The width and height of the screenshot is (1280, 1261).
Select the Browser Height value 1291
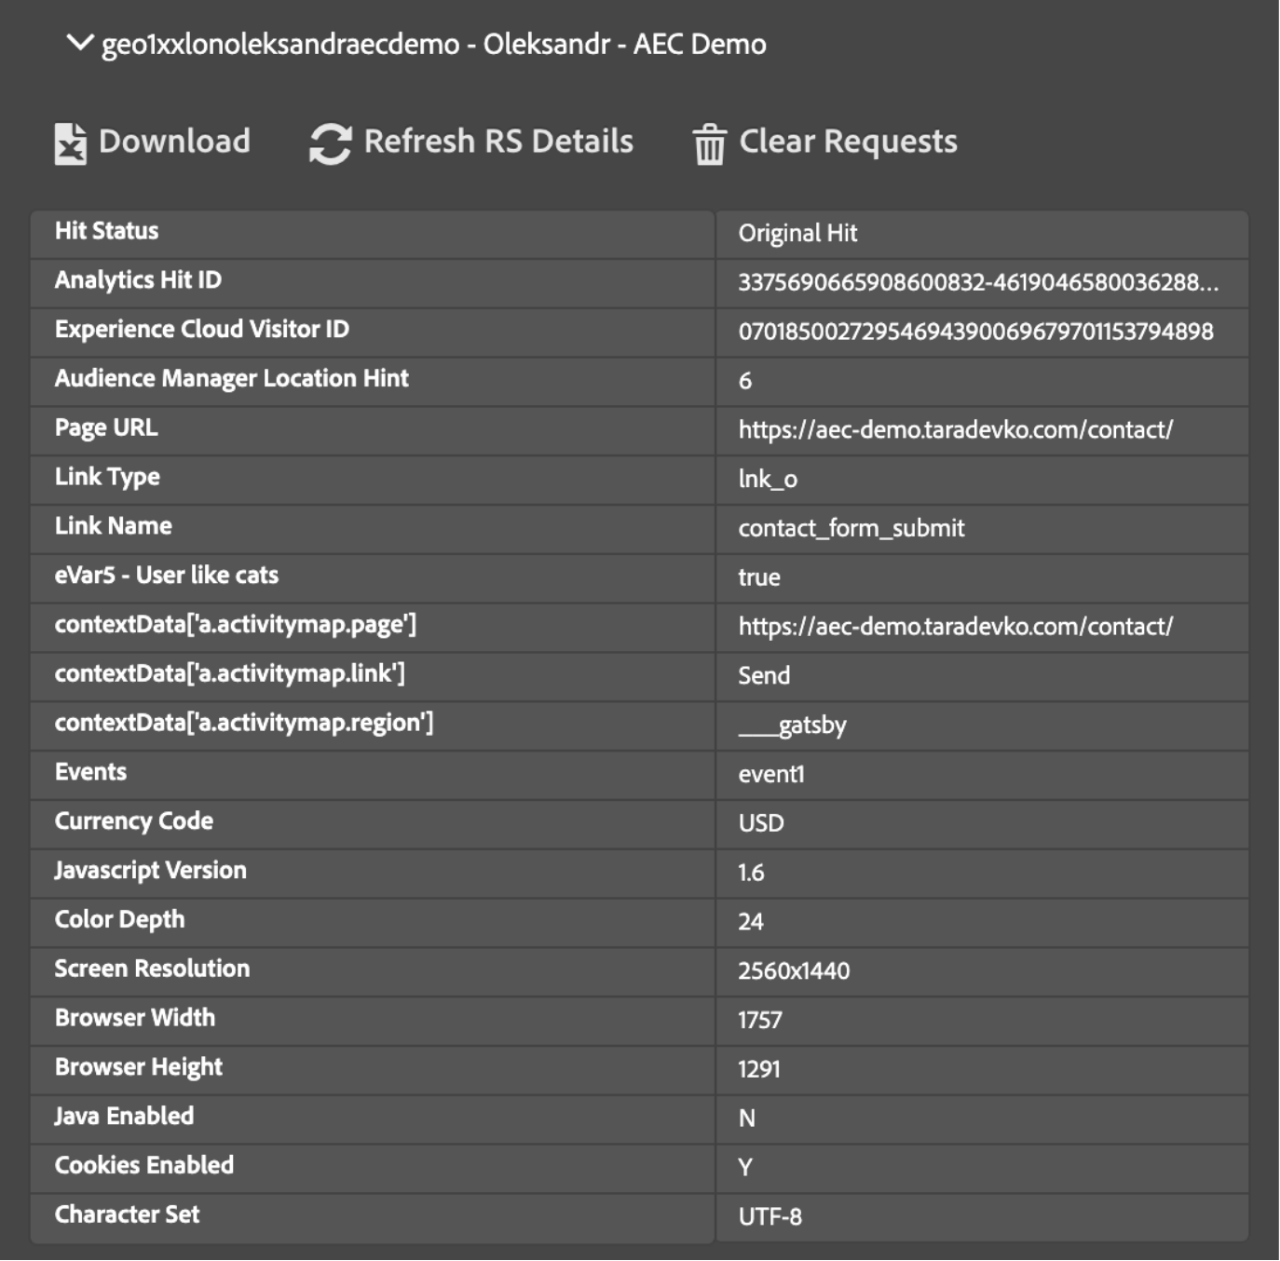pyautogui.click(x=759, y=1069)
